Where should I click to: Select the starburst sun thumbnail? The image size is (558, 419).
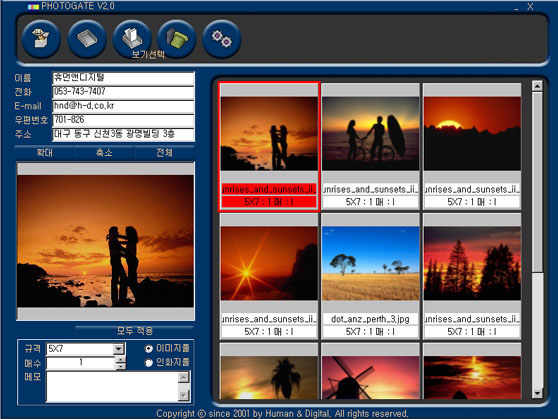(x=269, y=263)
